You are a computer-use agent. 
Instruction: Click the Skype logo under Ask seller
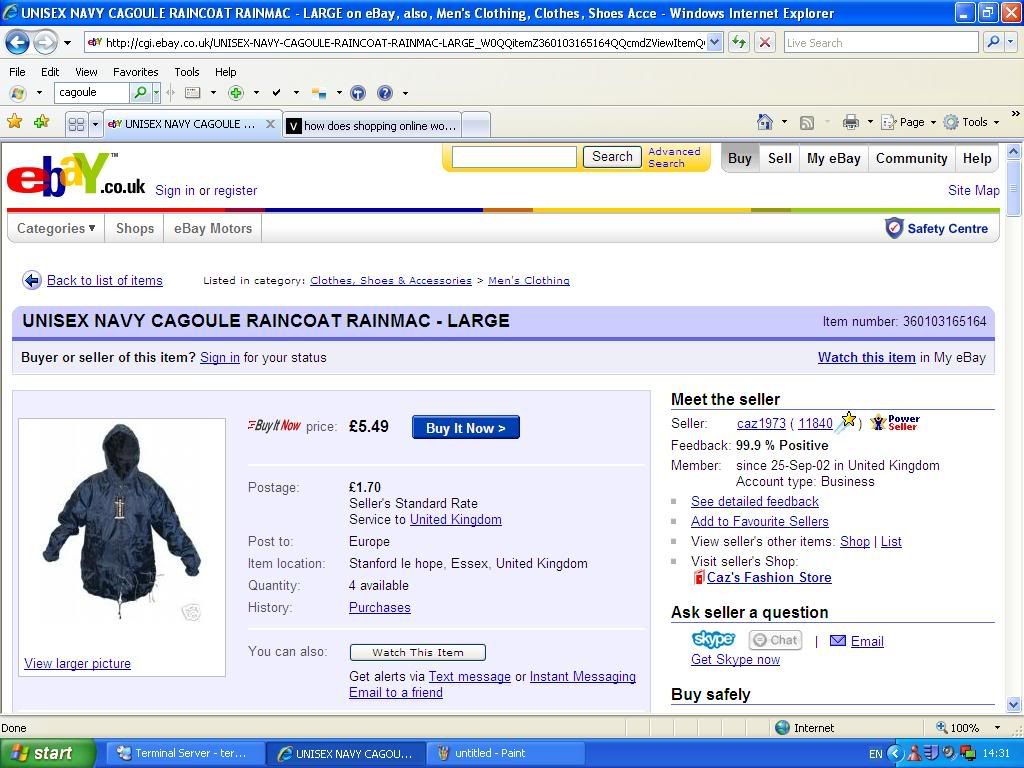point(713,639)
